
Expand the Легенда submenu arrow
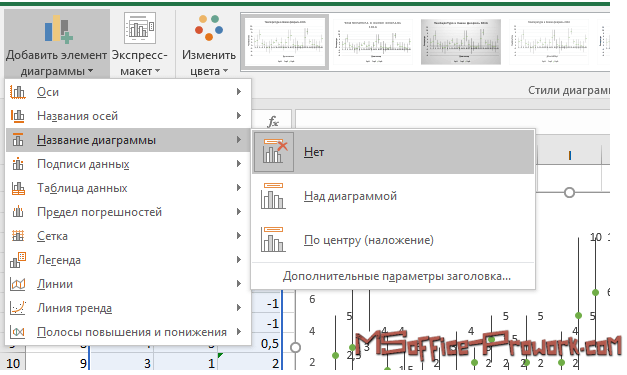click(239, 260)
